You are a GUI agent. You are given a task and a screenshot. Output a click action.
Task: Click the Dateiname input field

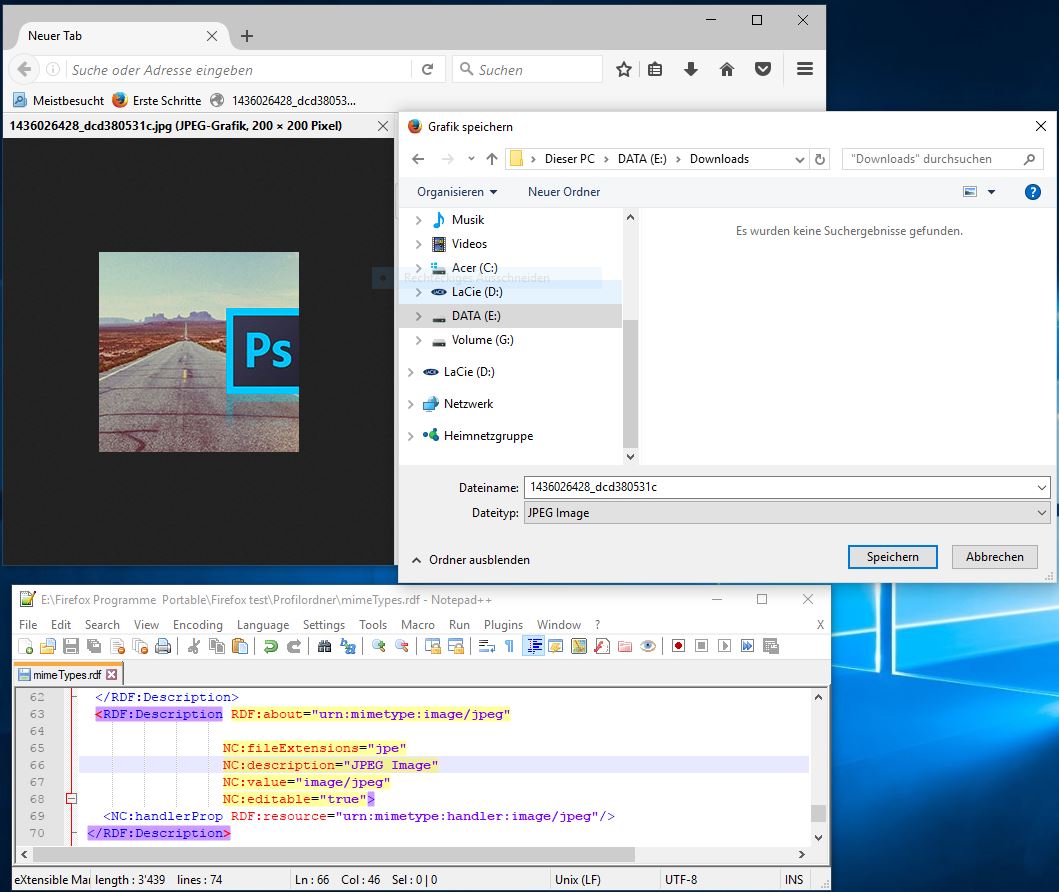click(x=780, y=487)
